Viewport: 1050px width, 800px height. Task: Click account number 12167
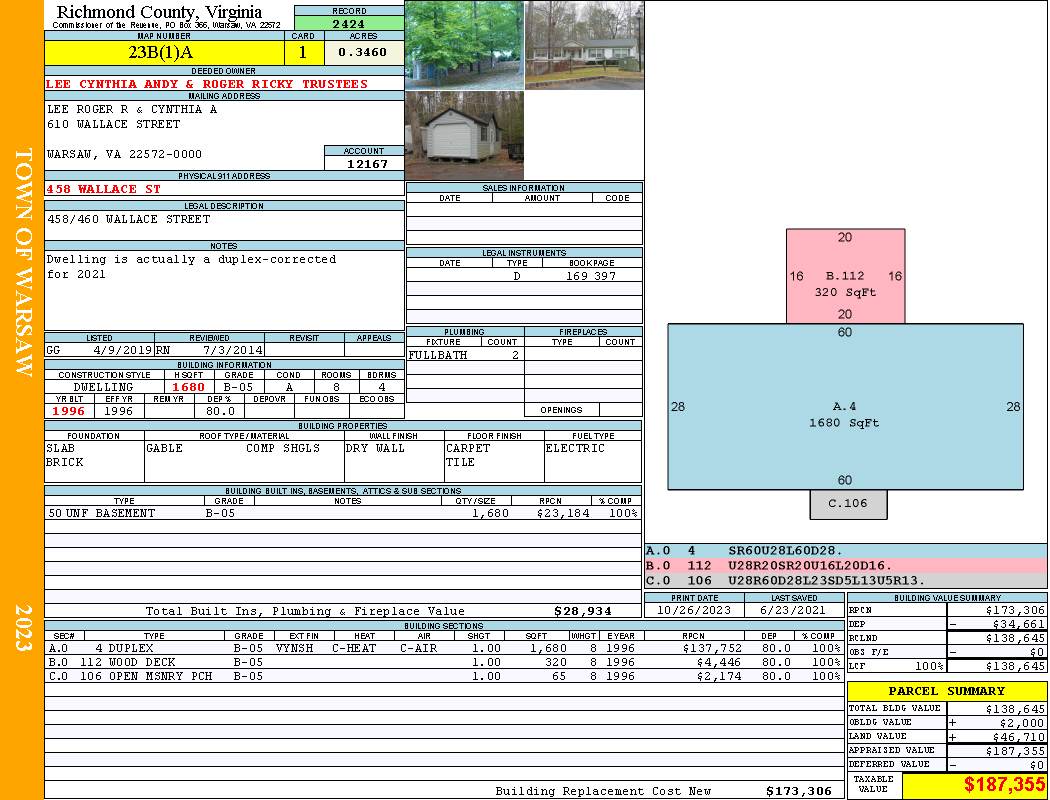pyautogui.click(x=366, y=163)
